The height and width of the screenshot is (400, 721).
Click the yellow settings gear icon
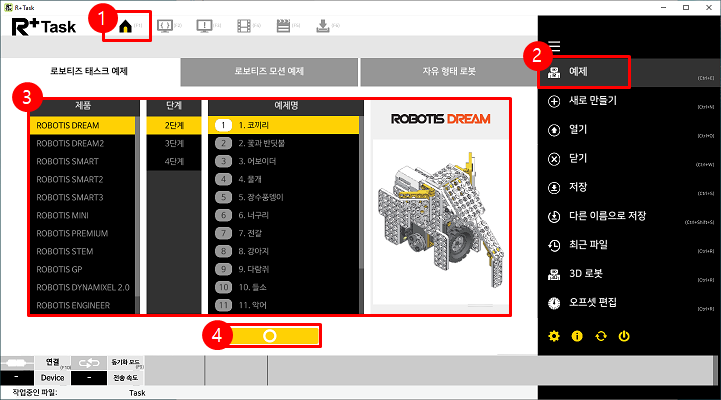(554, 336)
